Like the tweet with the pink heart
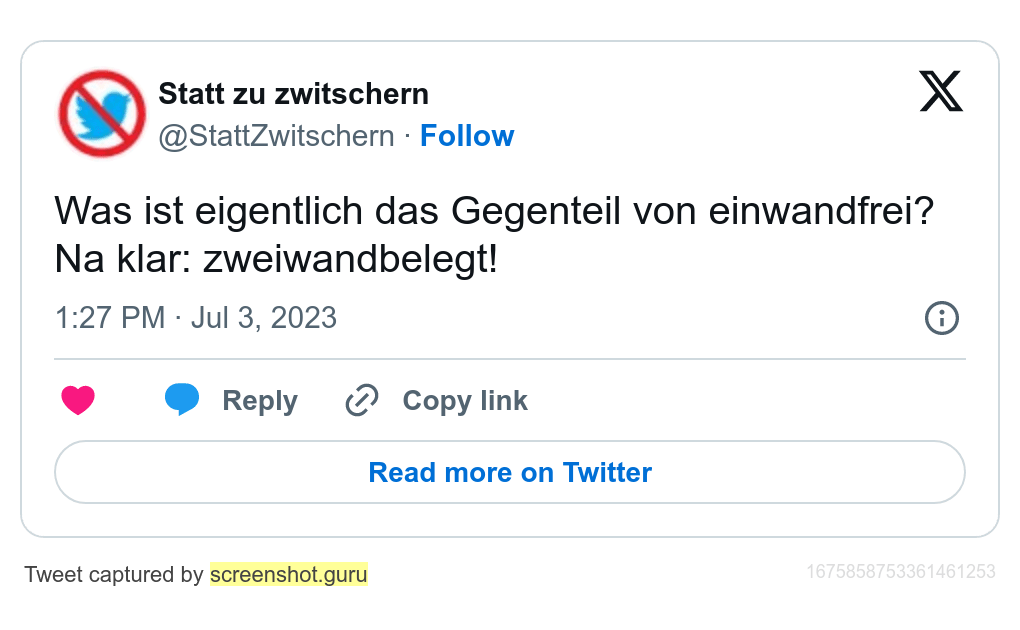1020x630 pixels. [x=78, y=400]
